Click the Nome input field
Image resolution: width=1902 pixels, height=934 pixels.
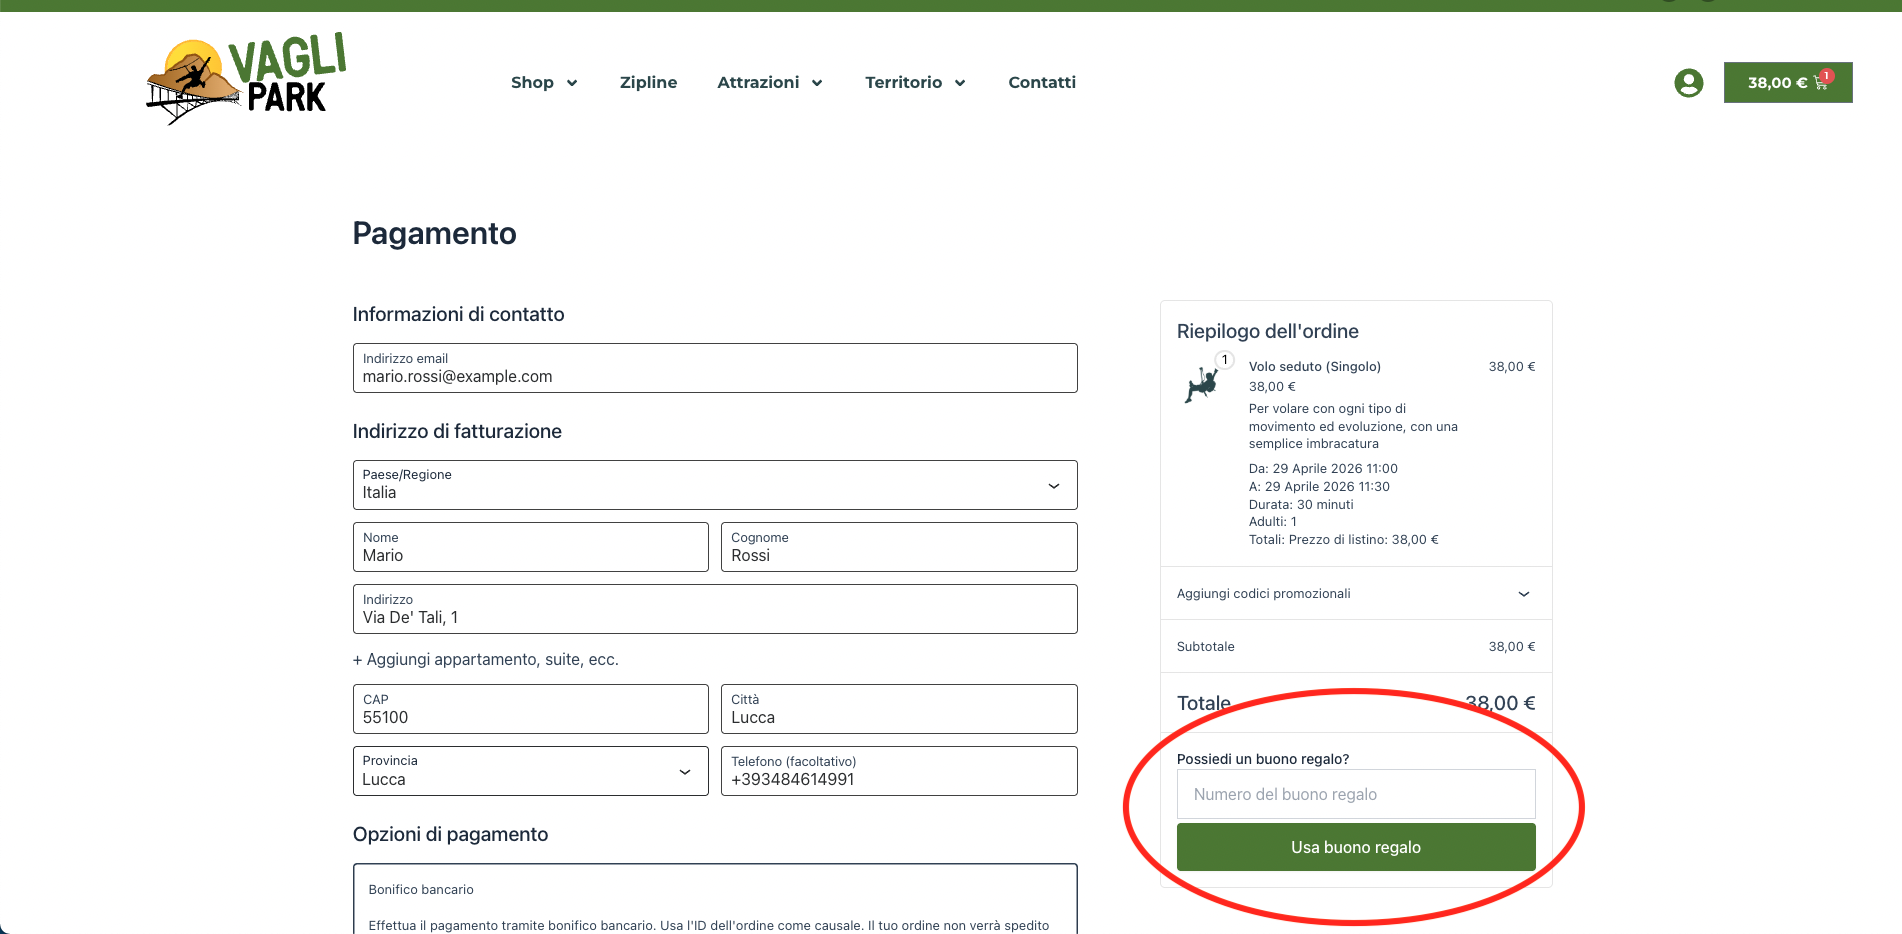[x=531, y=547]
